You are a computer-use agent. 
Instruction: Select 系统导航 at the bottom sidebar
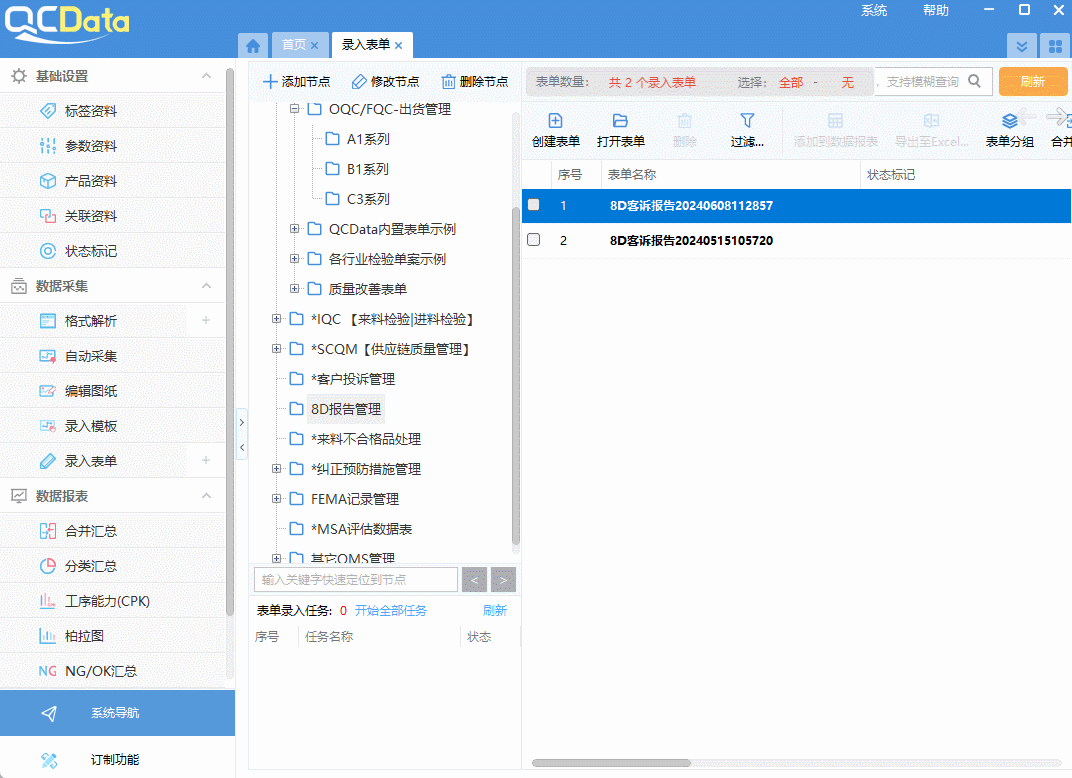coord(117,713)
